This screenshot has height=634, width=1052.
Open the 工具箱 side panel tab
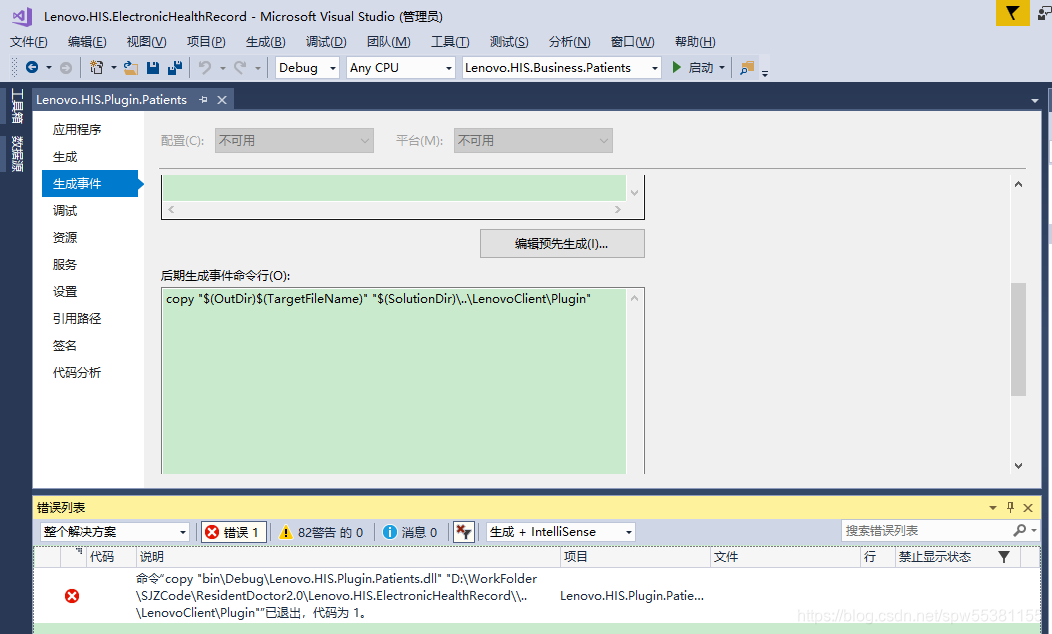(17, 106)
